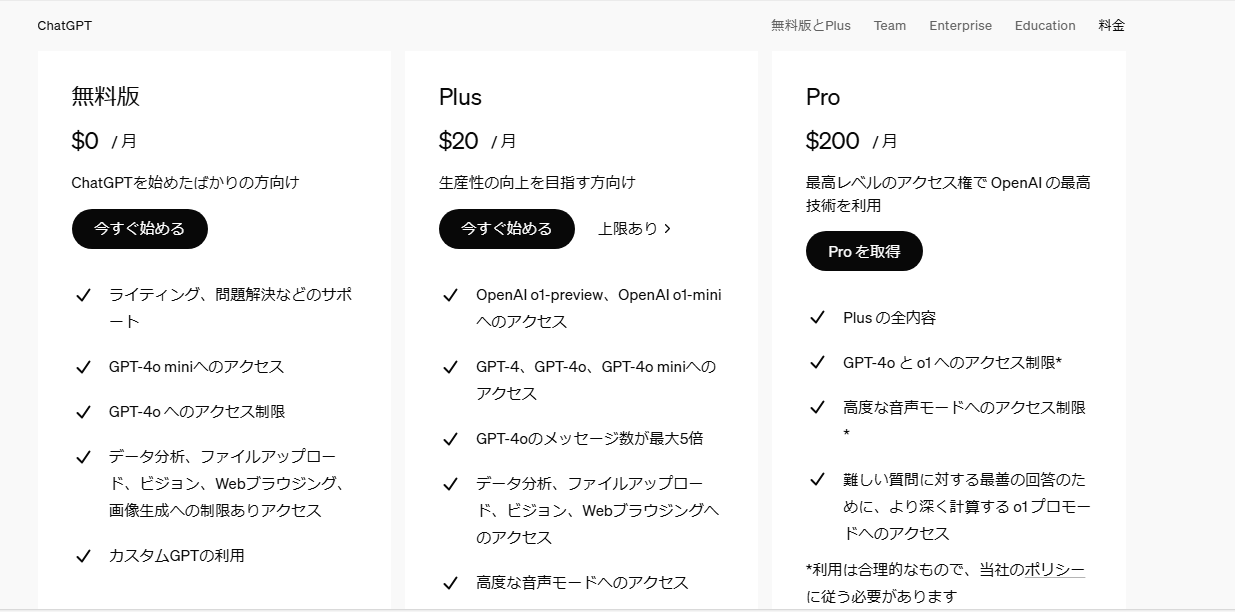
Task: Expand the 上限あり details
Action: pos(634,228)
